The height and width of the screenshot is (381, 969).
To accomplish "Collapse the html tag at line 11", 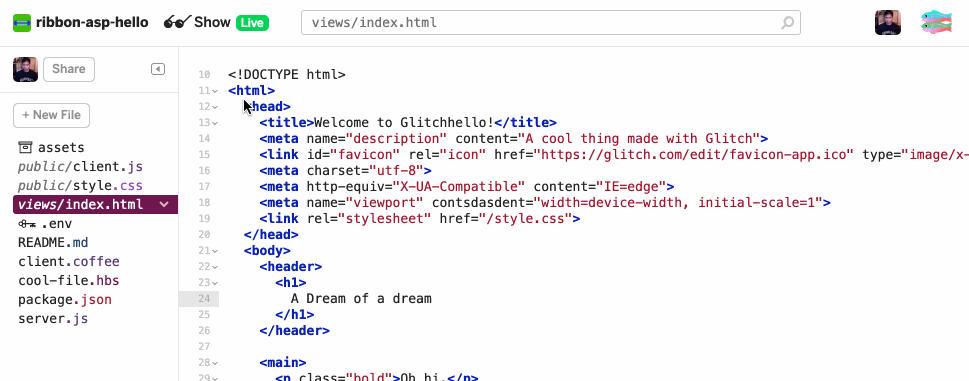I will 215,91.
